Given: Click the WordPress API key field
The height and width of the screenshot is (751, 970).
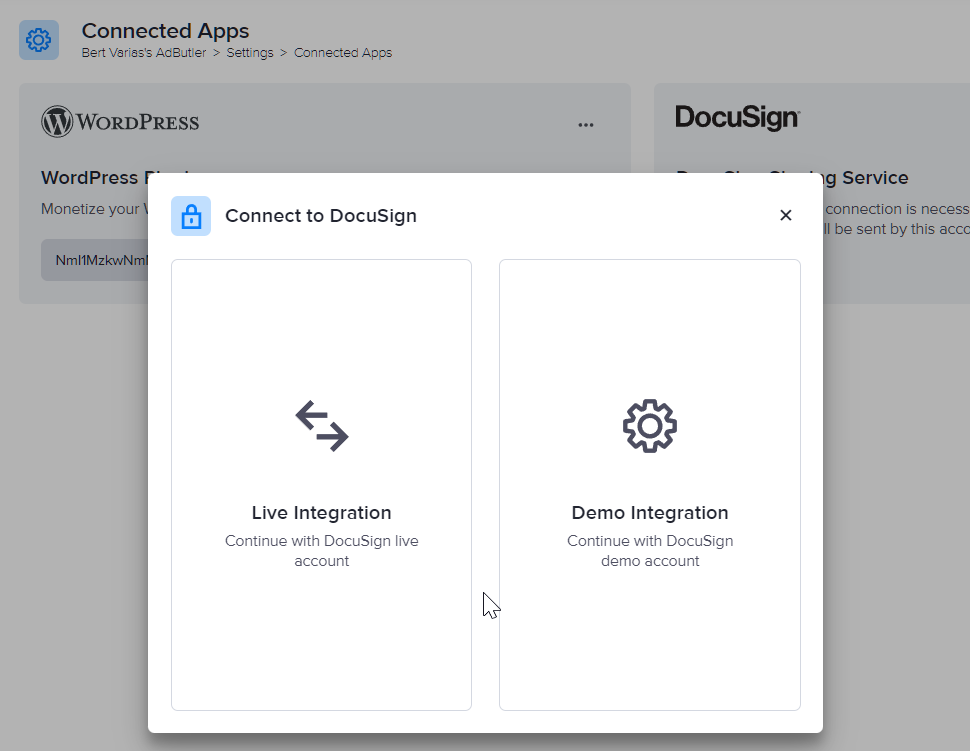Looking at the screenshot, I should point(95,260).
